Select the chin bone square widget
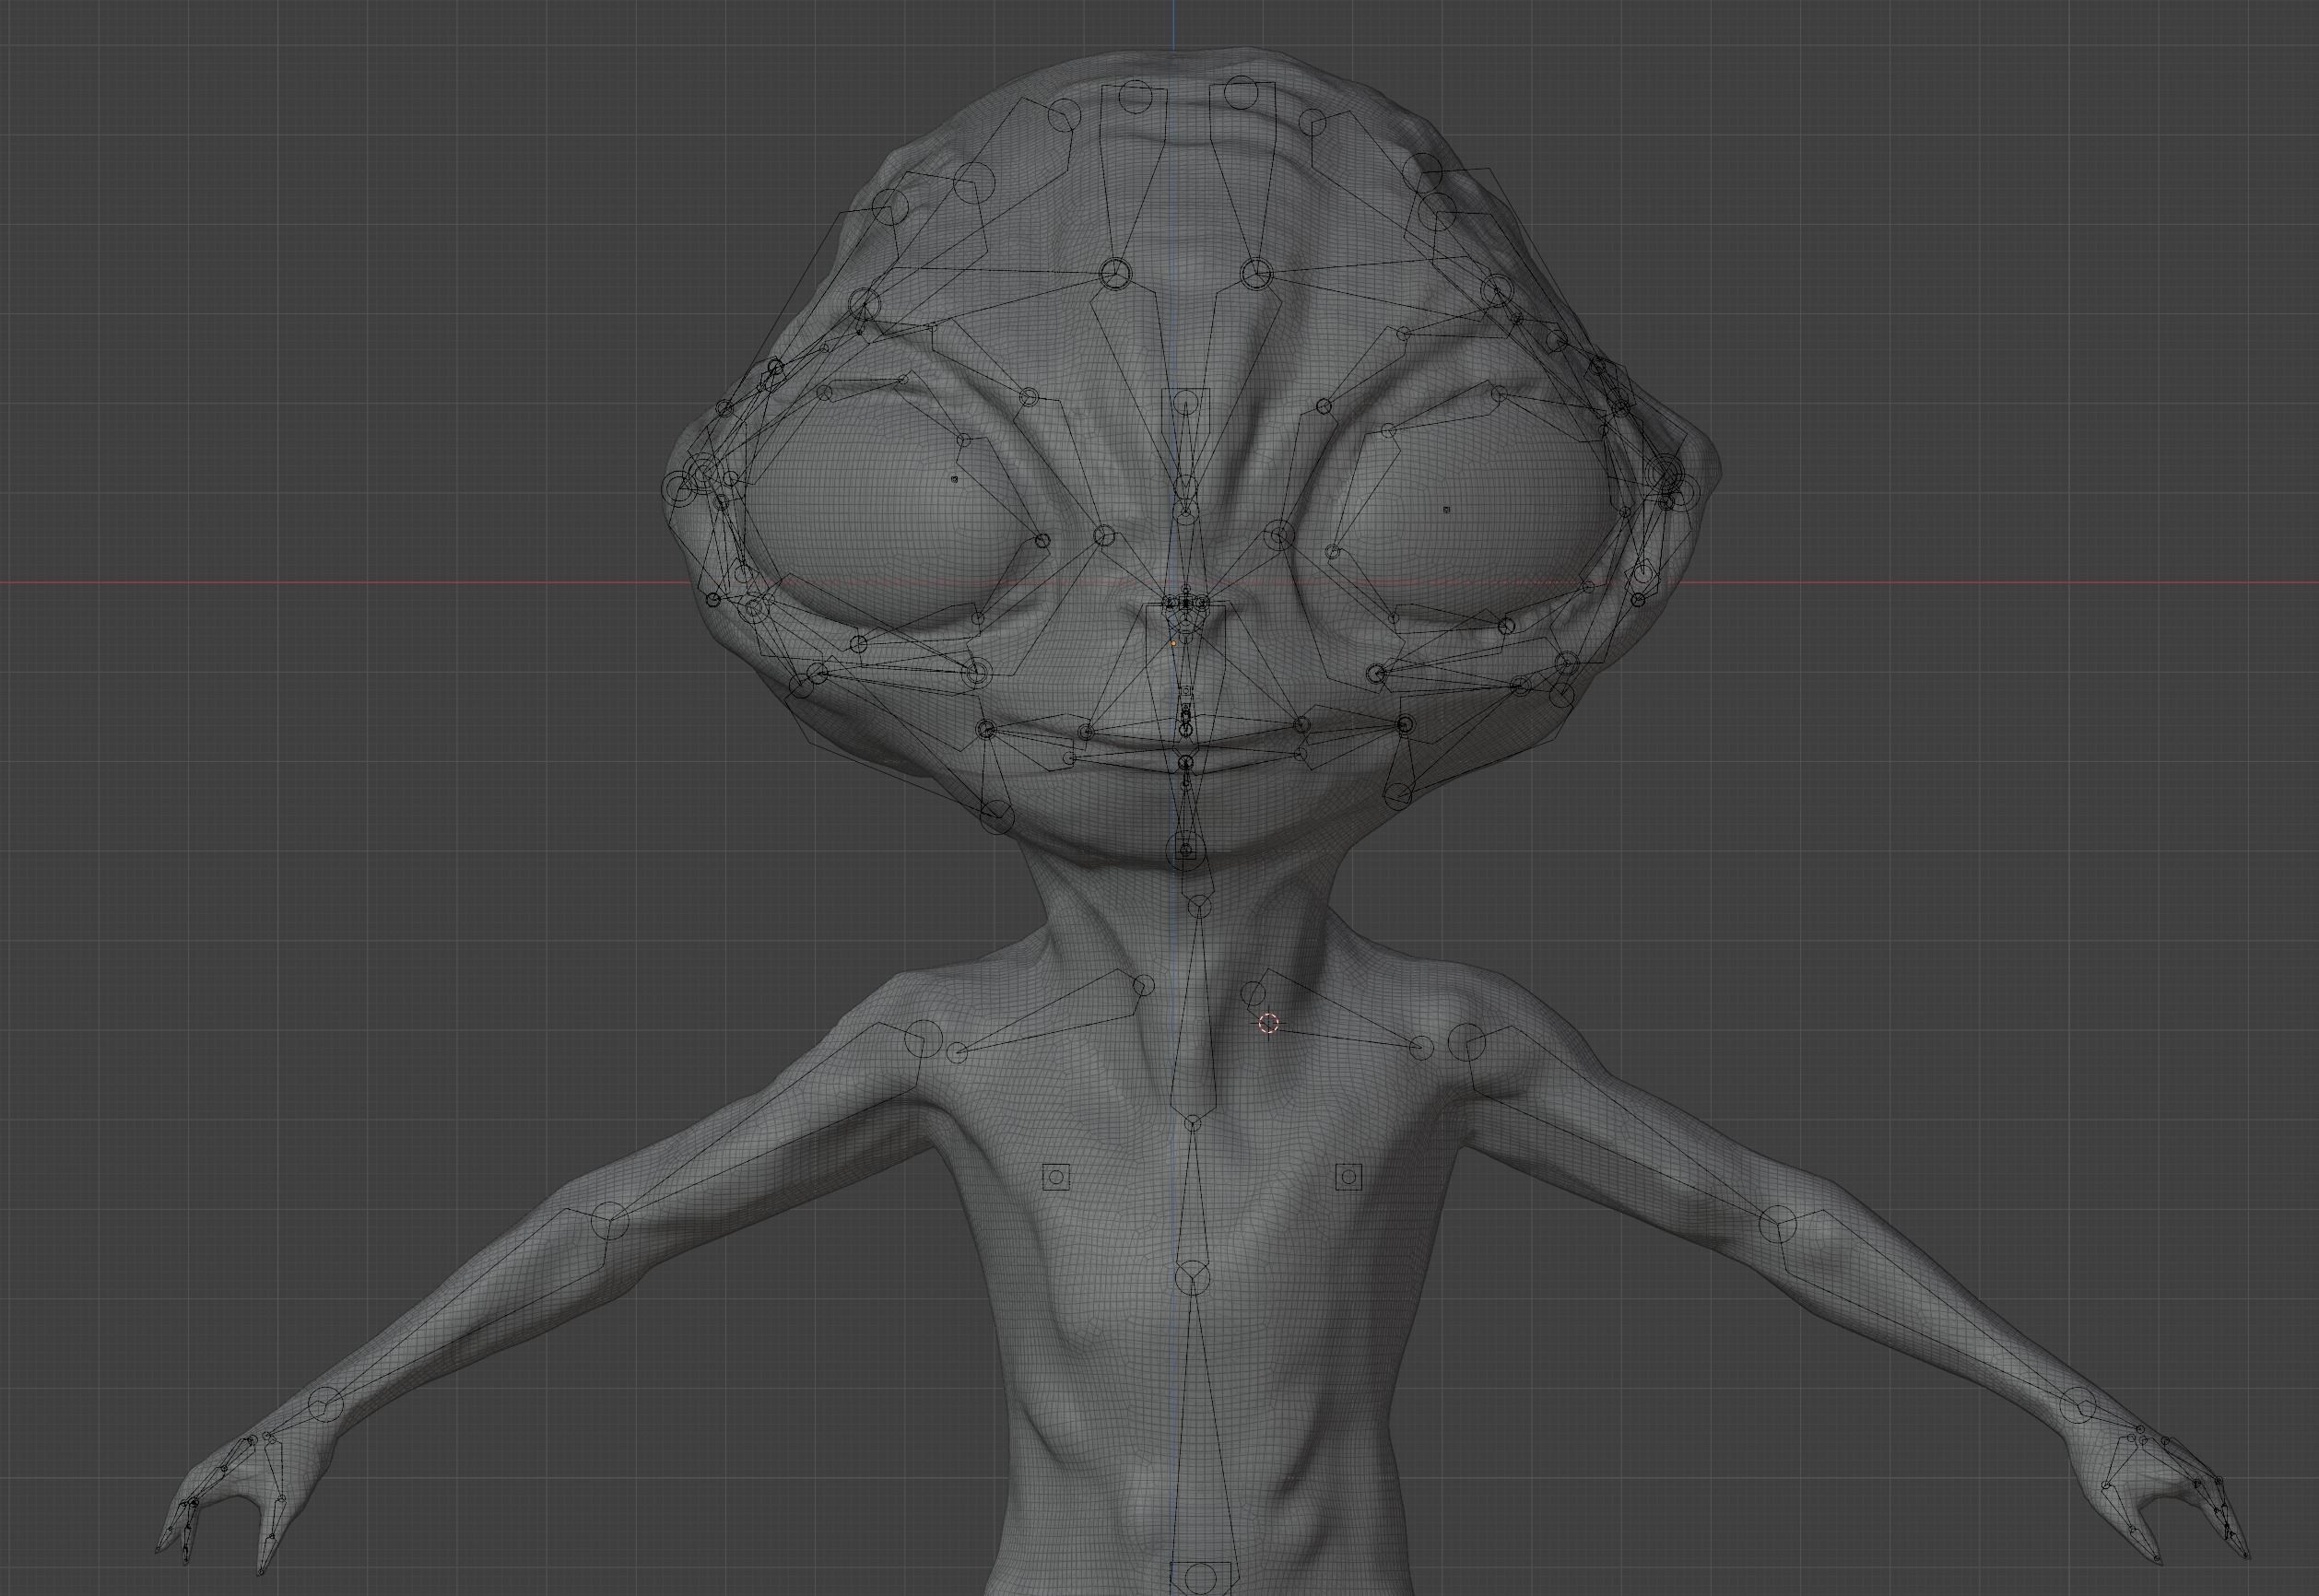The height and width of the screenshot is (1596, 2319). tap(1186, 851)
